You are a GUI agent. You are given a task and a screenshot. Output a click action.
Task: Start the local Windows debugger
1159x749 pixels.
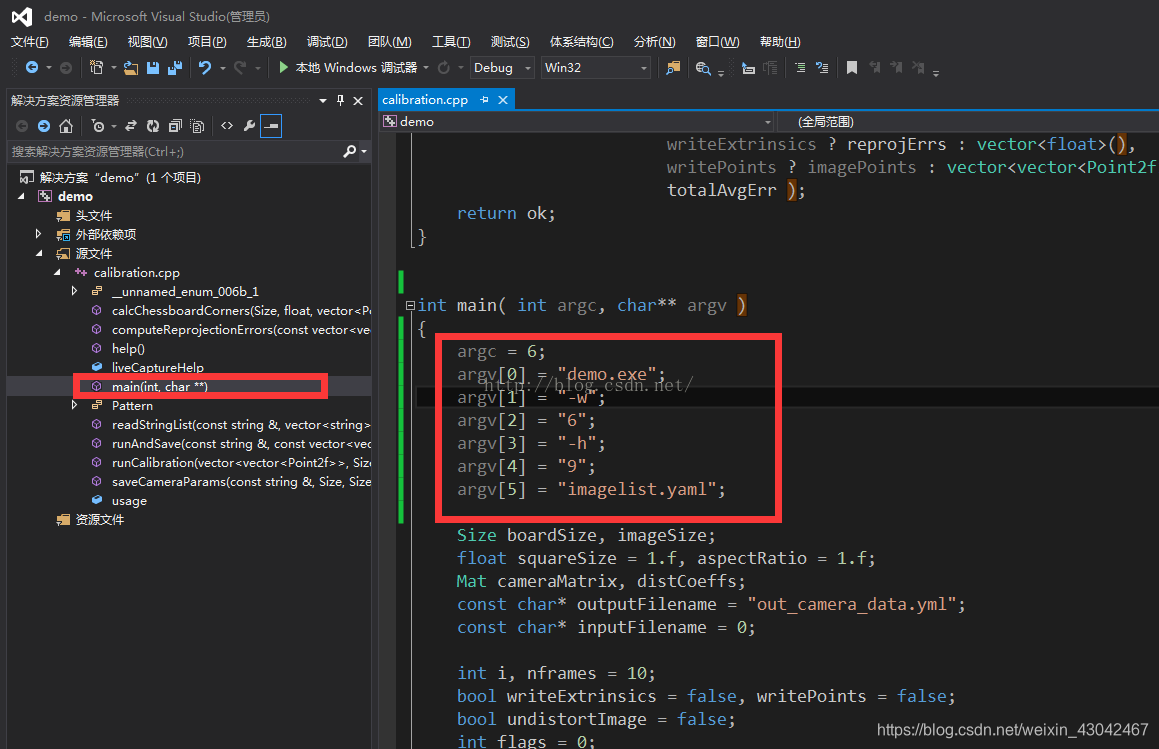(349, 67)
